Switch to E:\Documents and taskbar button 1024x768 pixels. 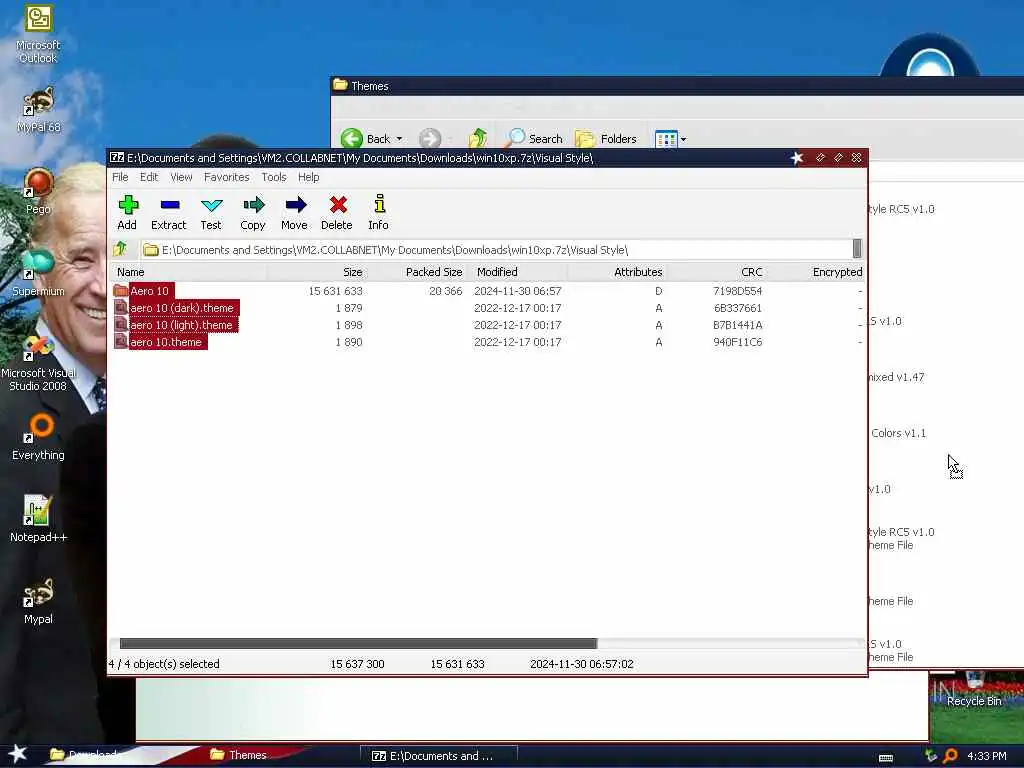pos(439,756)
